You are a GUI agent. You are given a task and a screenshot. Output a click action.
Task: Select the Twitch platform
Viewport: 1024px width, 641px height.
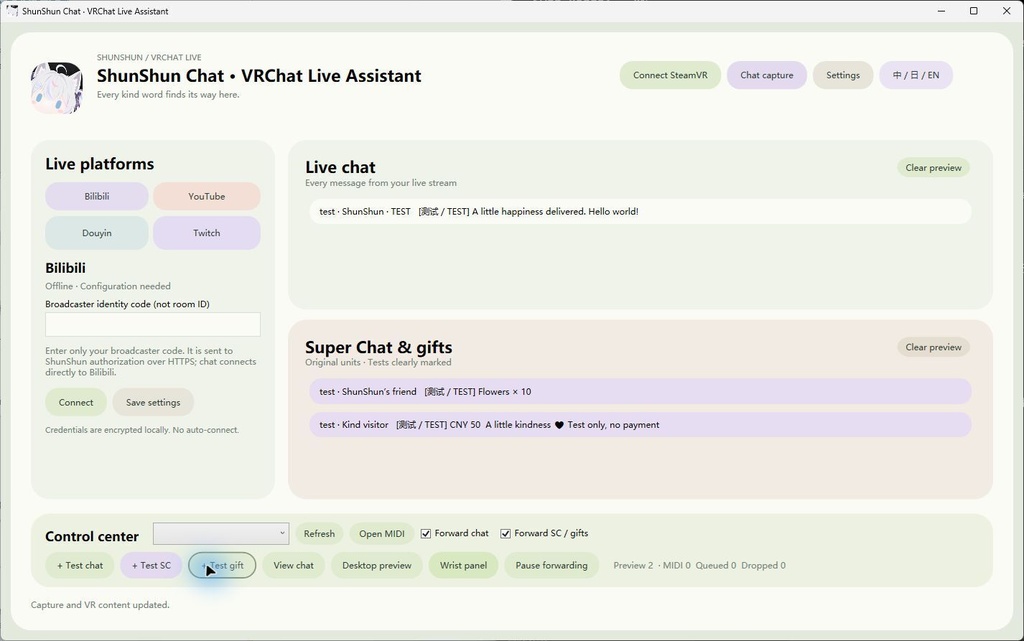tap(206, 233)
